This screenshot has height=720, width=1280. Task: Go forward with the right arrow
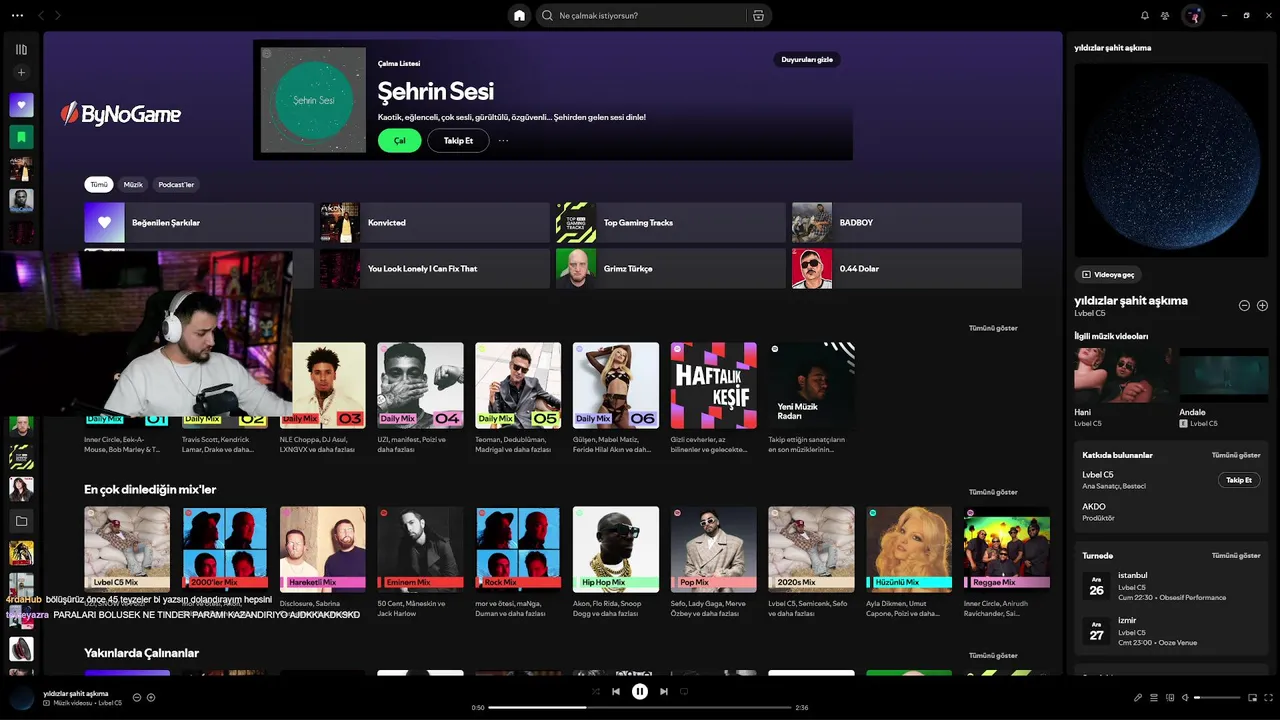(58, 15)
